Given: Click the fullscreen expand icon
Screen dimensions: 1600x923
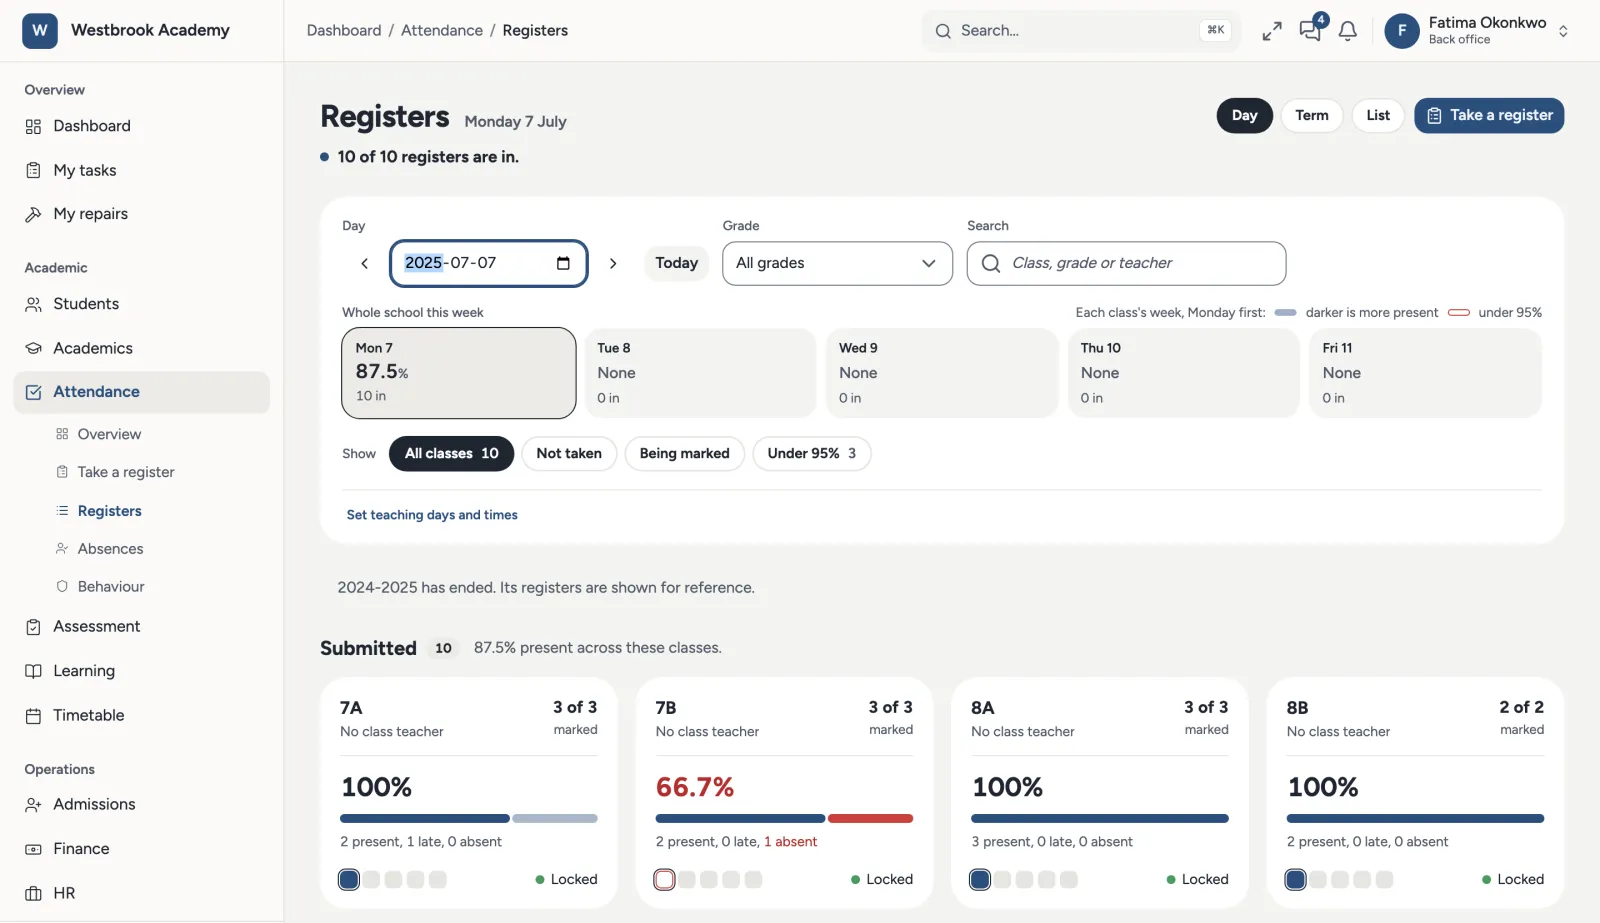Looking at the screenshot, I should [x=1271, y=31].
